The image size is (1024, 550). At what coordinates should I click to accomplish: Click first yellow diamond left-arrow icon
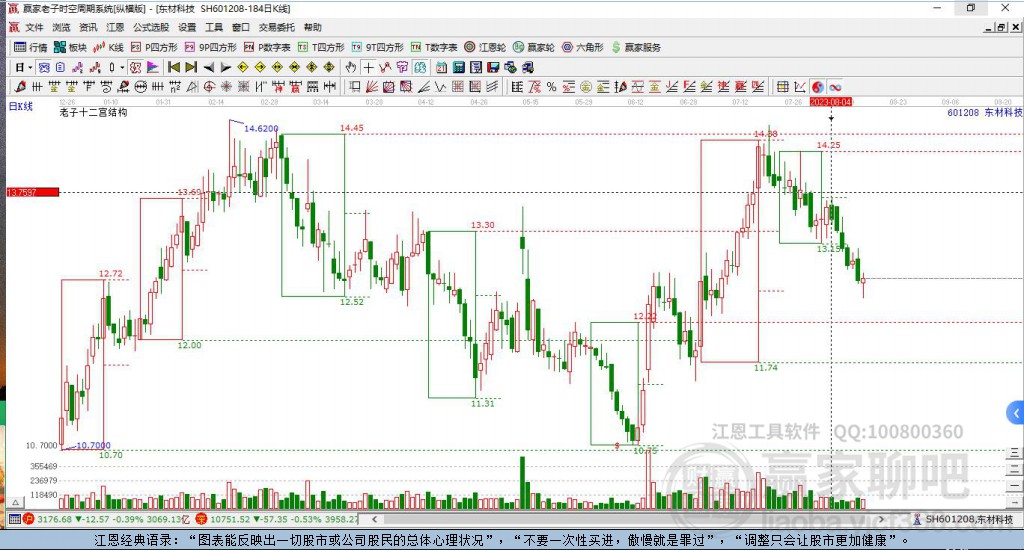[243, 67]
